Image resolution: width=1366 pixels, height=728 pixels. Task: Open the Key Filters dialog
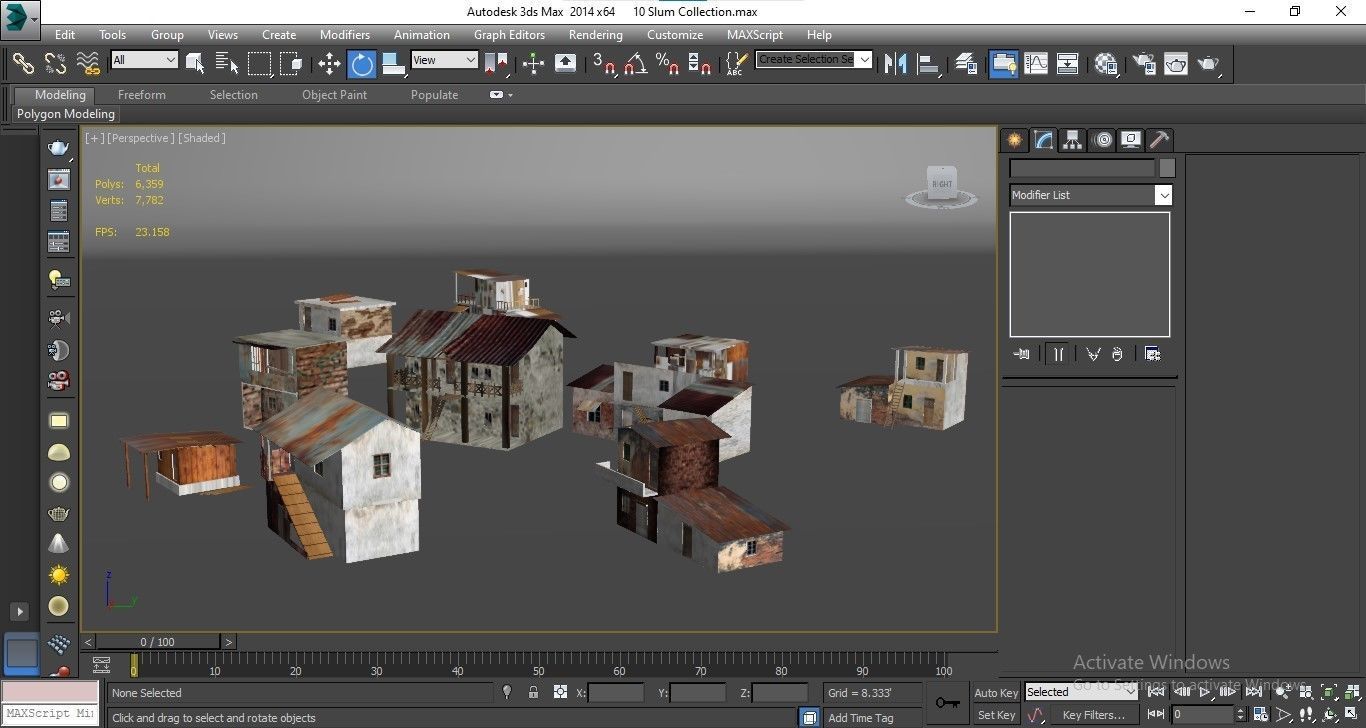[1093, 715]
